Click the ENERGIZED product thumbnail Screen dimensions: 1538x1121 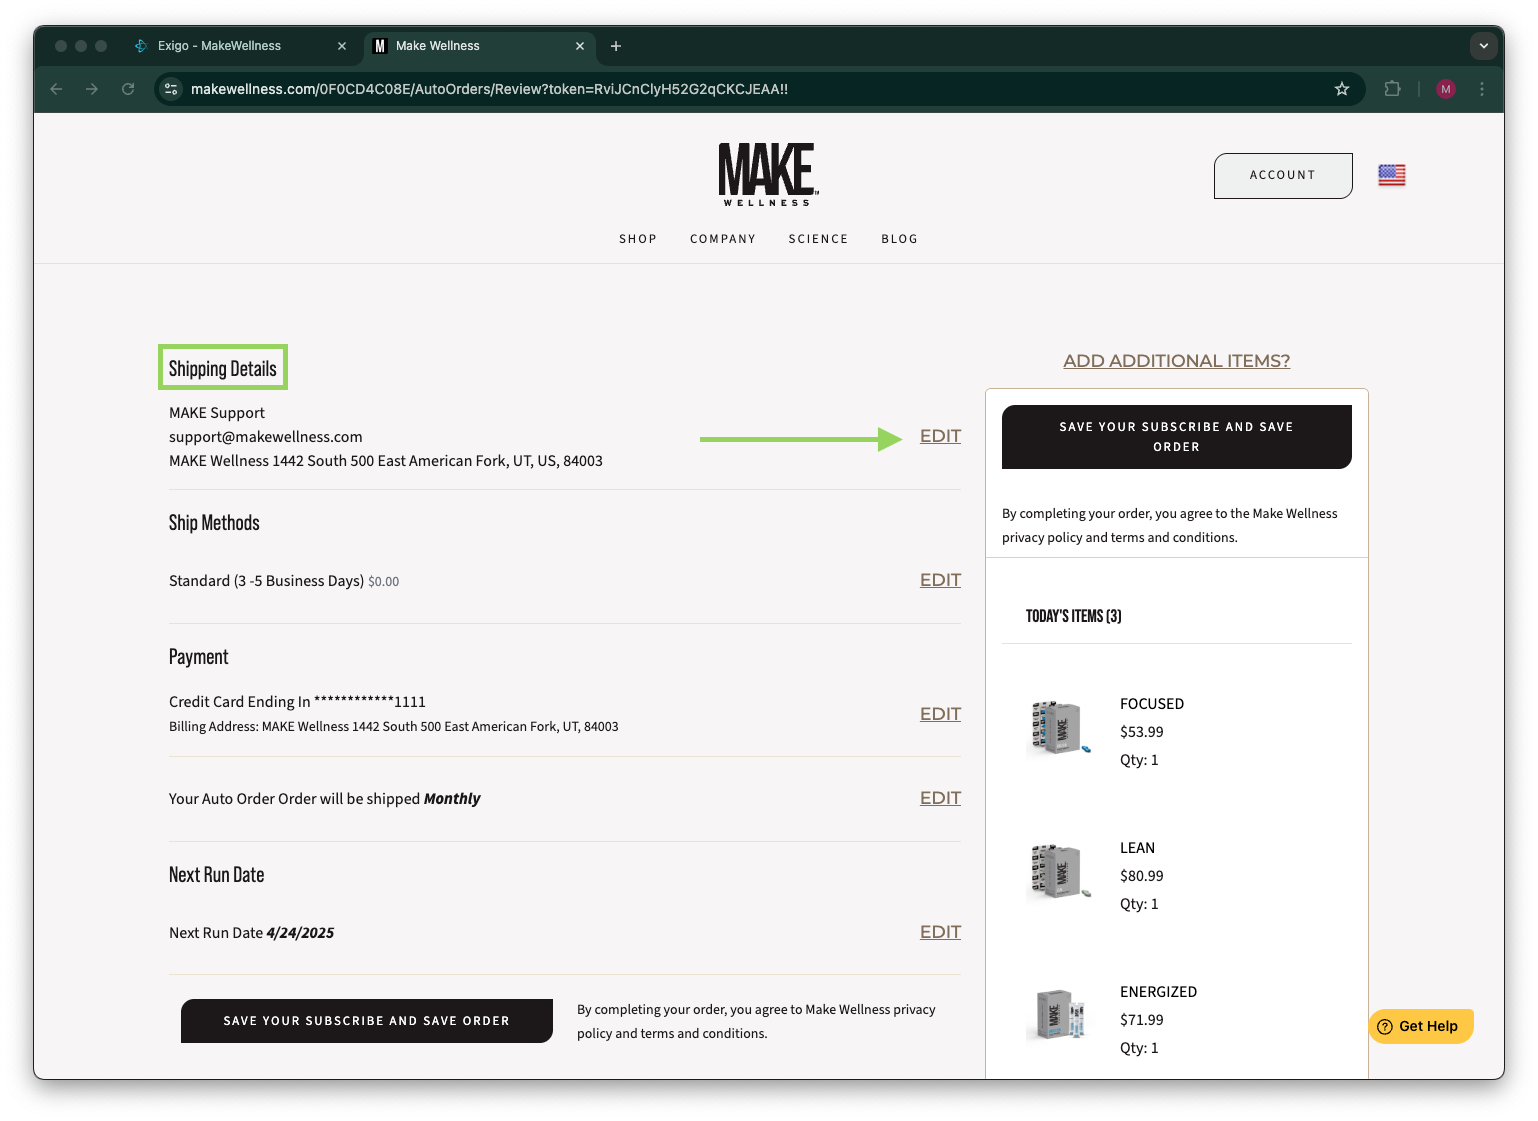1059,1015
